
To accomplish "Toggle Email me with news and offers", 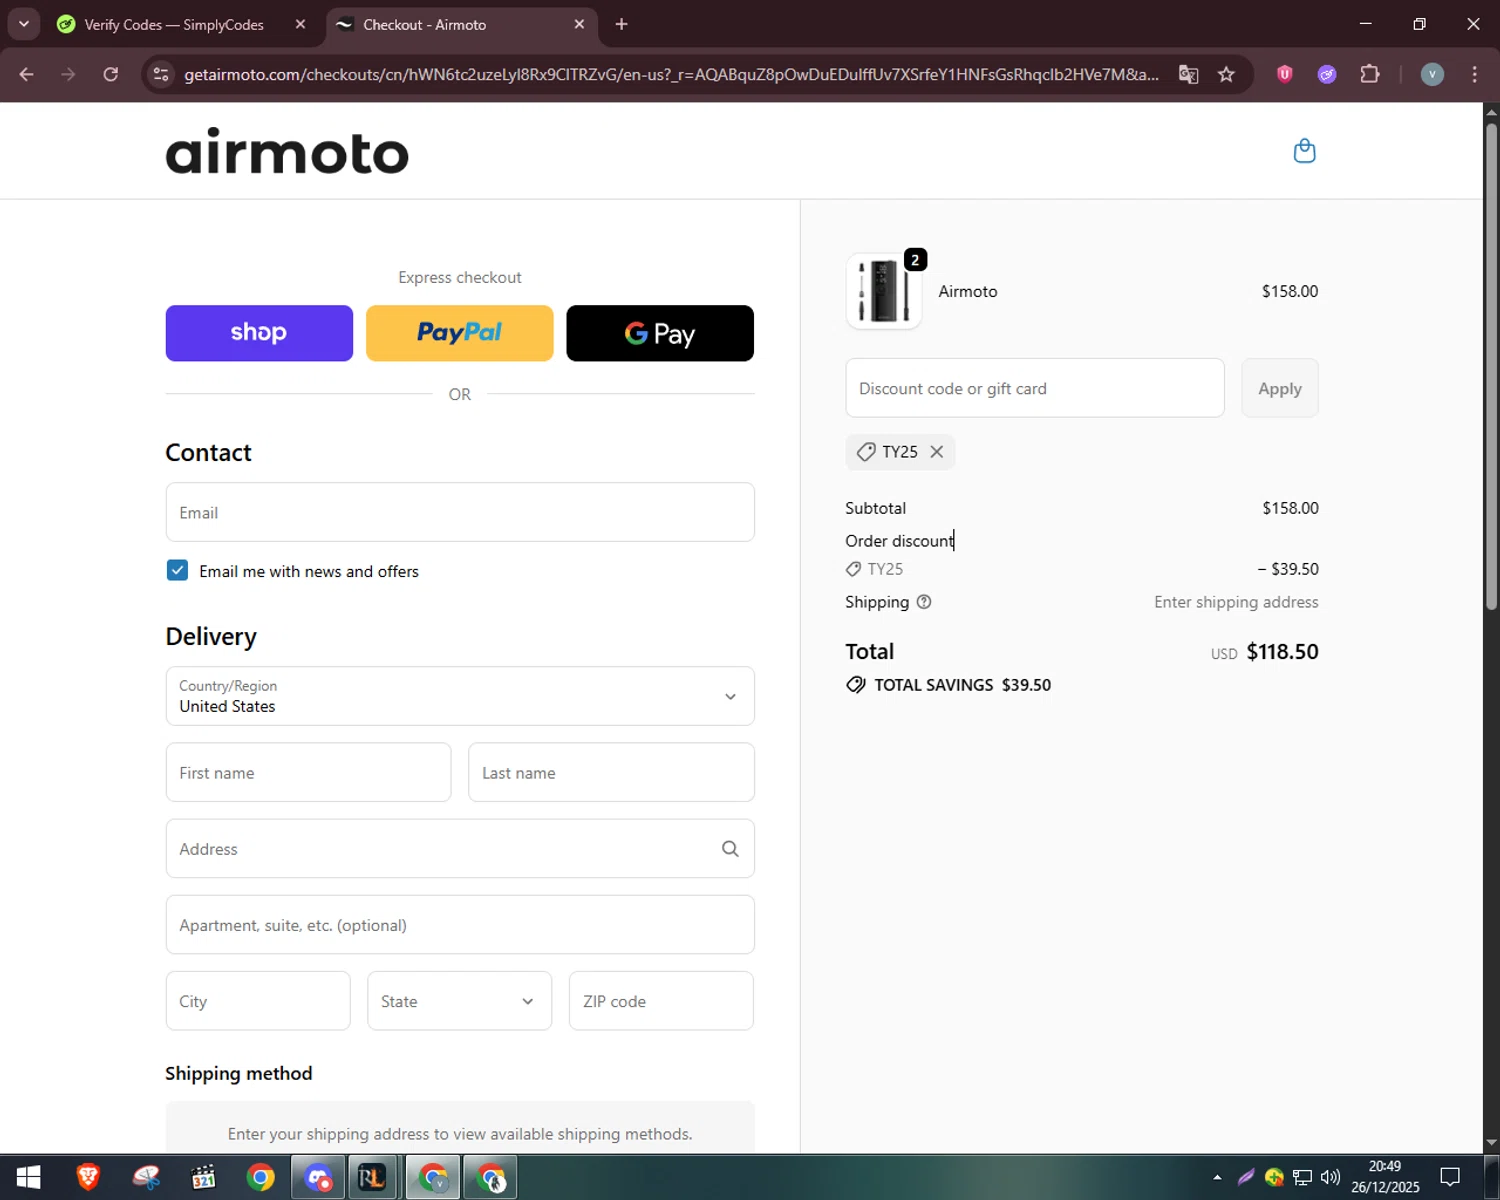I will click(177, 571).
